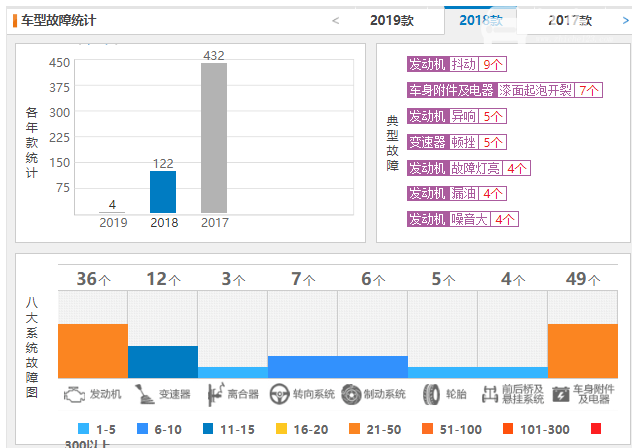The width and height of the screenshot is (632, 448).
Task: Click the 11-15 legend color swatch
Action: point(208,428)
